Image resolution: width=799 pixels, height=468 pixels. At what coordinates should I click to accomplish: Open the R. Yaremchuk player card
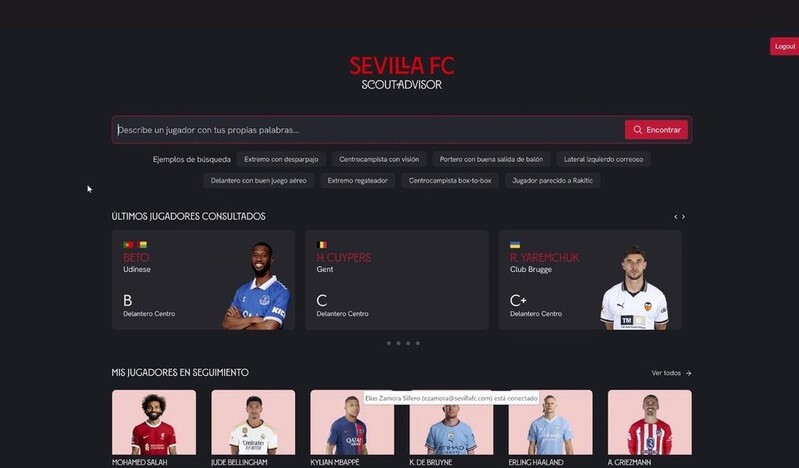pyautogui.click(x=590, y=280)
